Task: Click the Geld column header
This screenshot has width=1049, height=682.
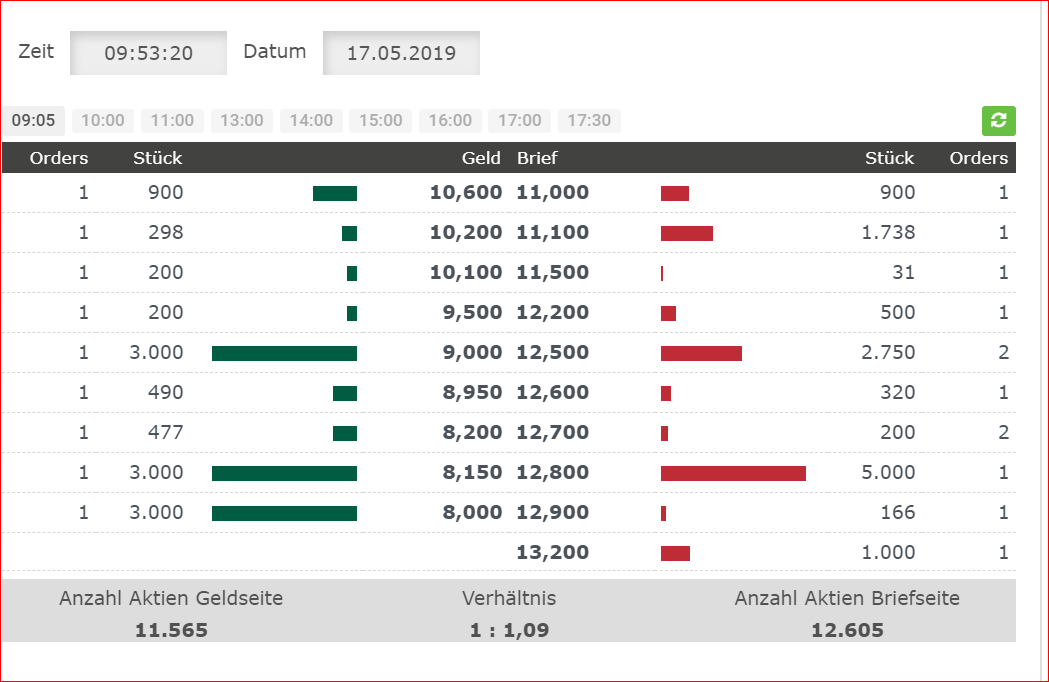Action: pos(481,158)
